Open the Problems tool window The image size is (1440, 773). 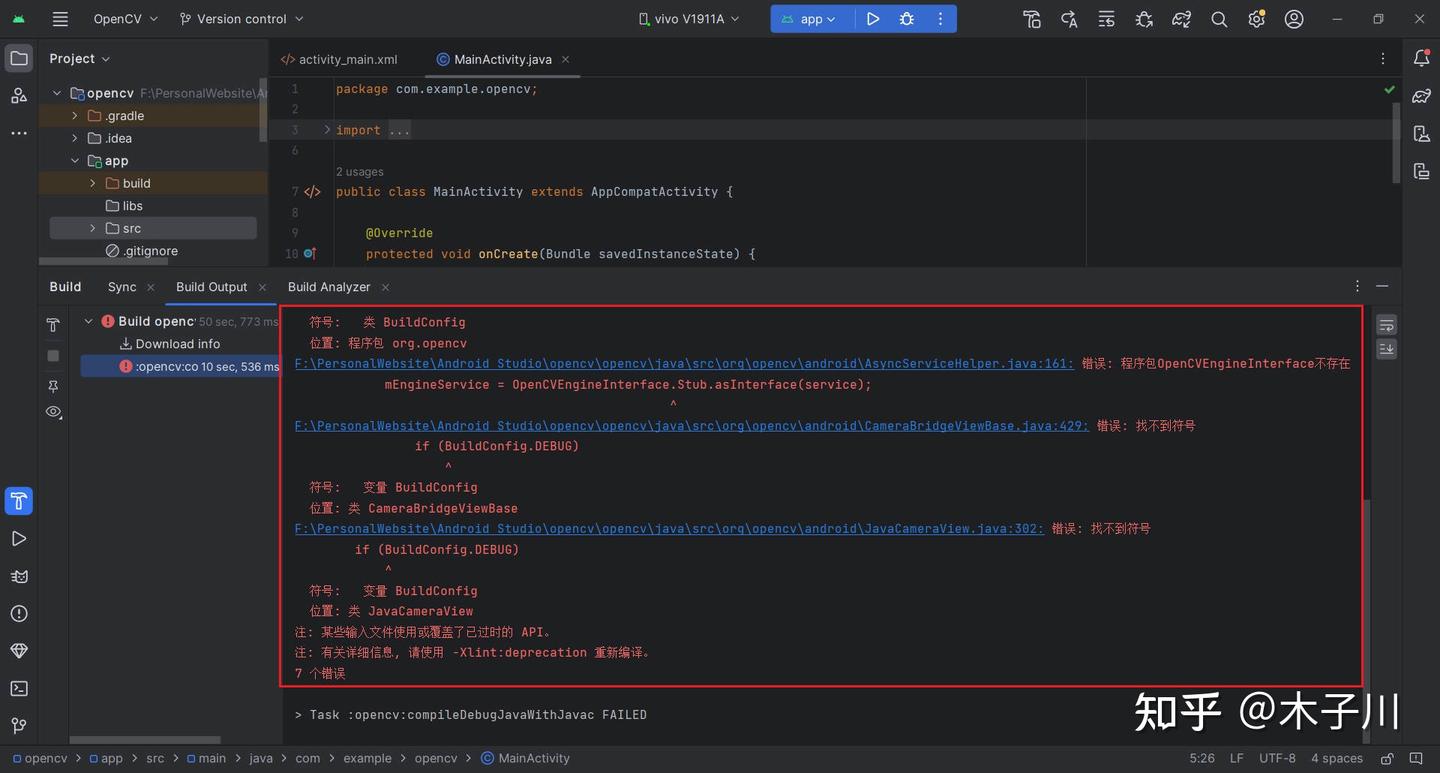[18, 613]
